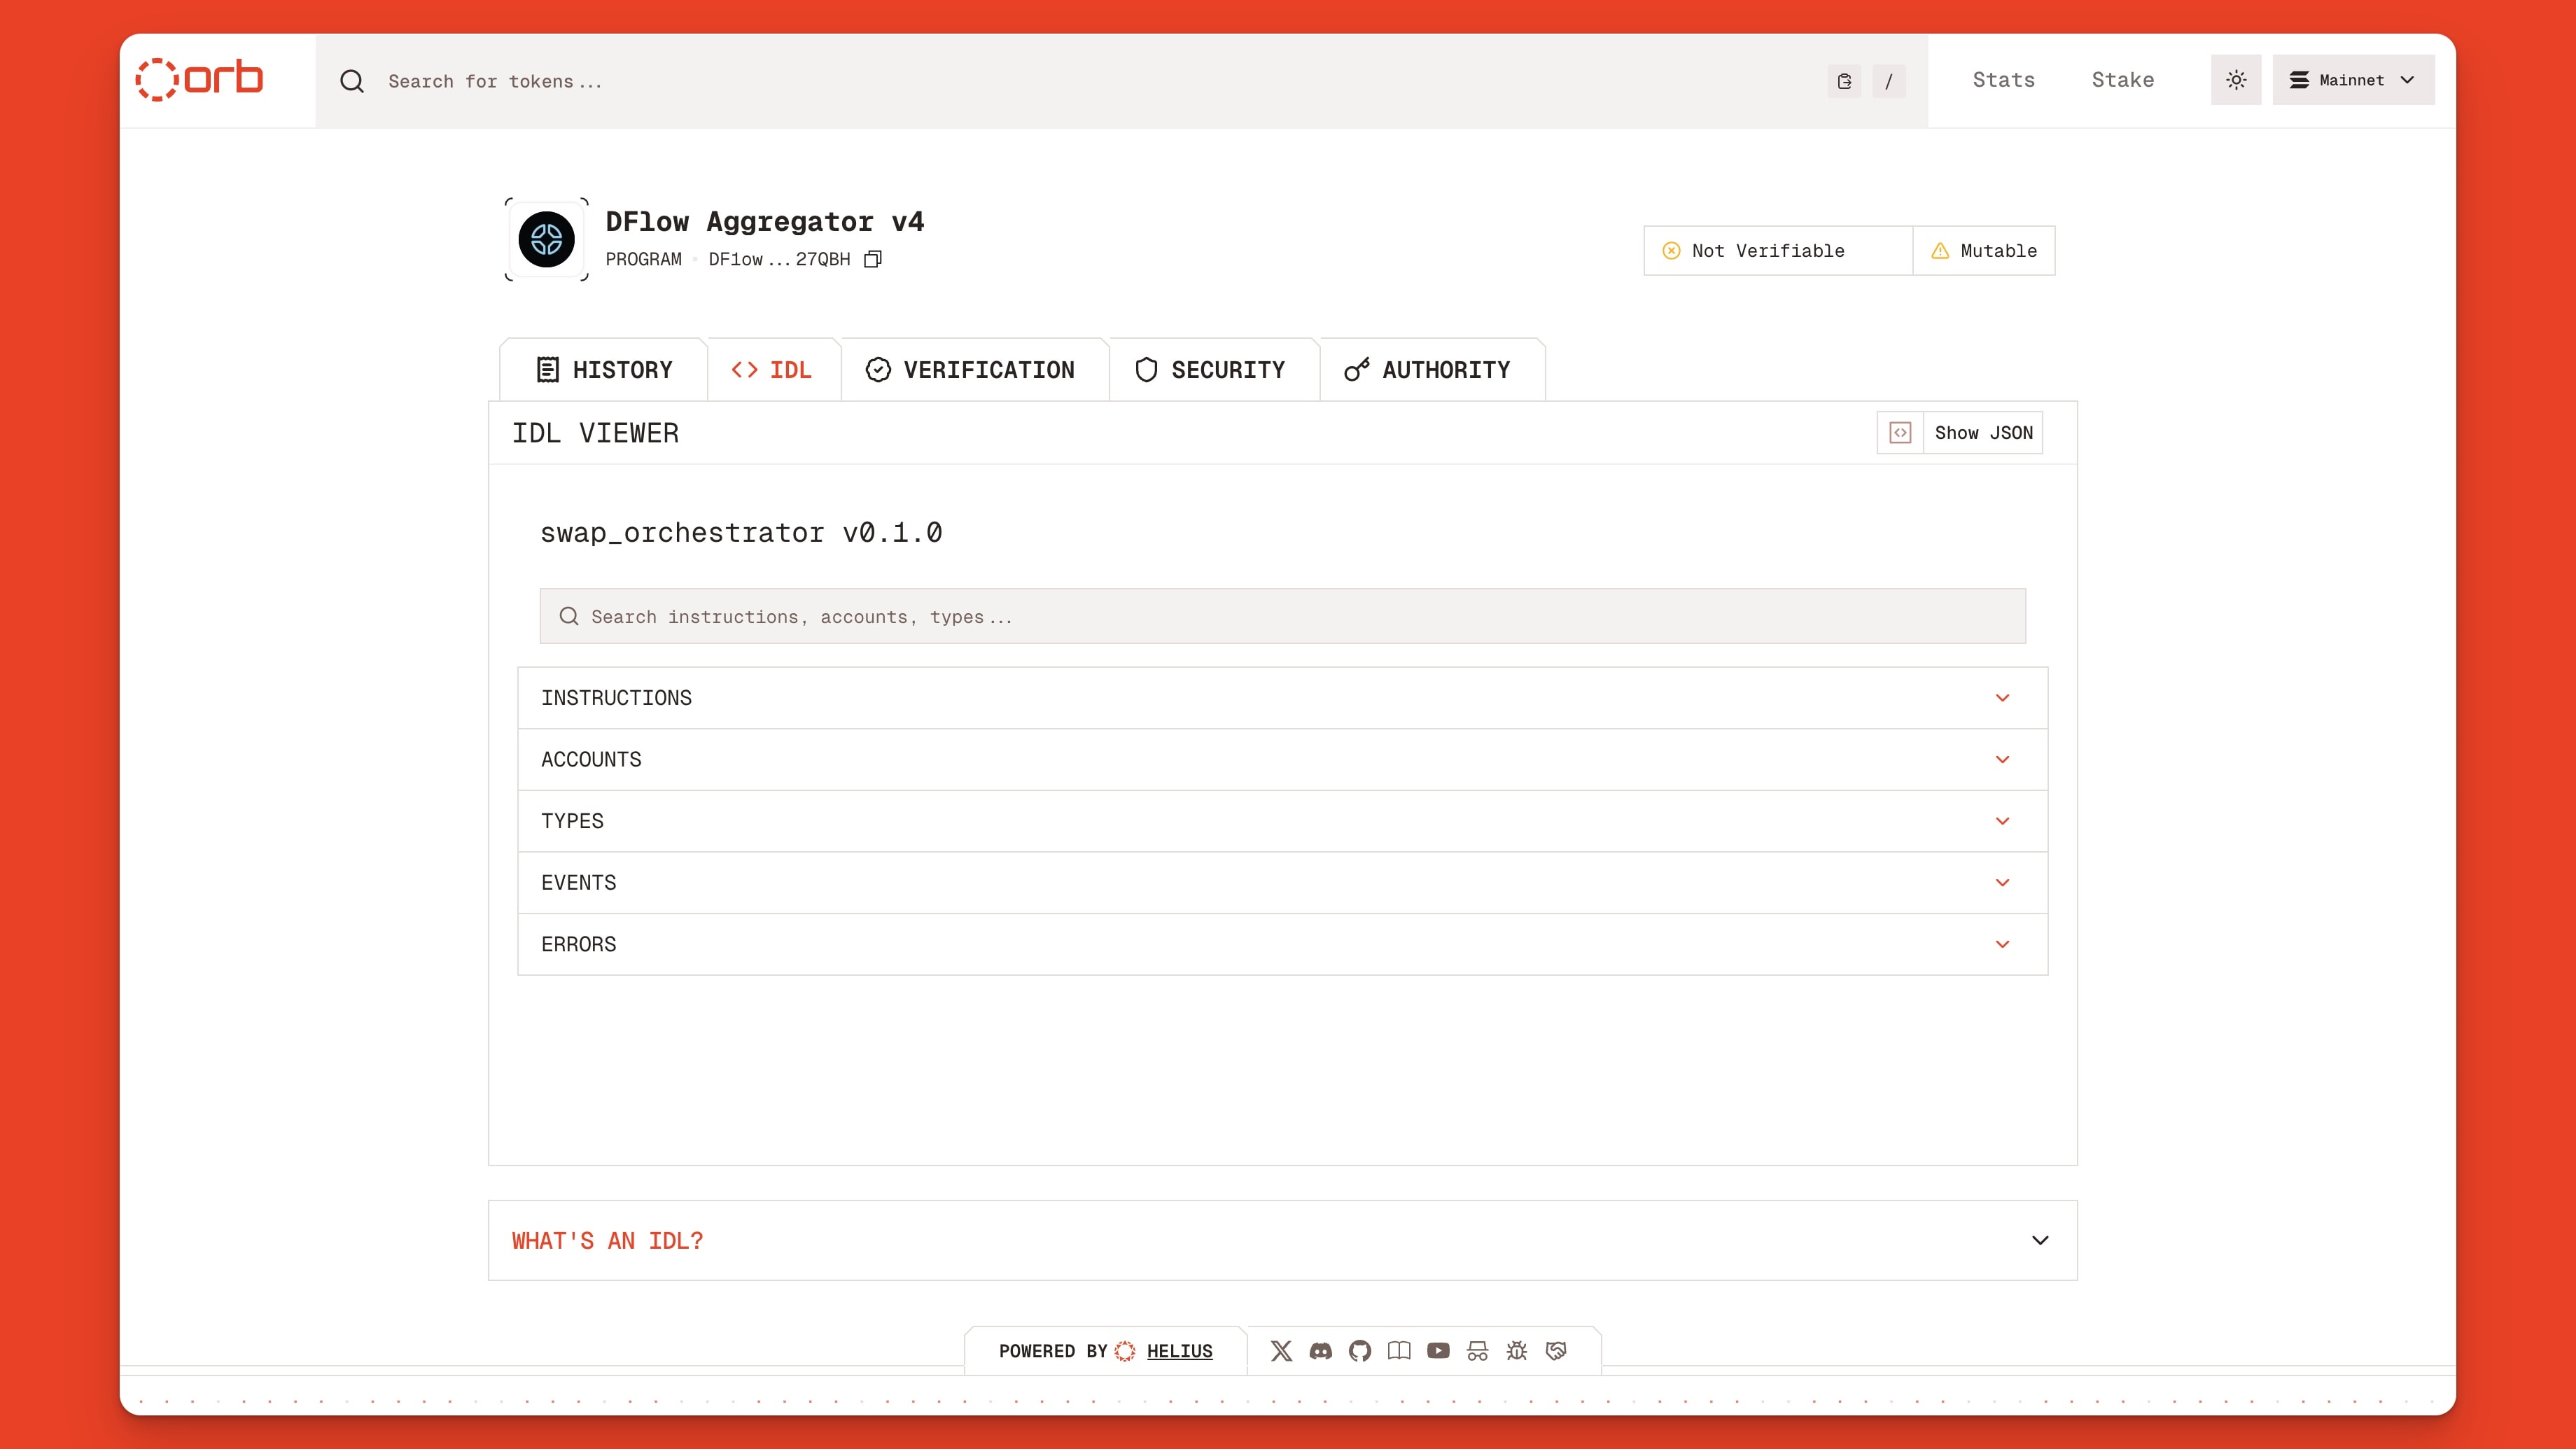Viewport: 2576px width, 1449px height.
Task: Click the bug report icon in footer
Action: pos(1517,1351)
